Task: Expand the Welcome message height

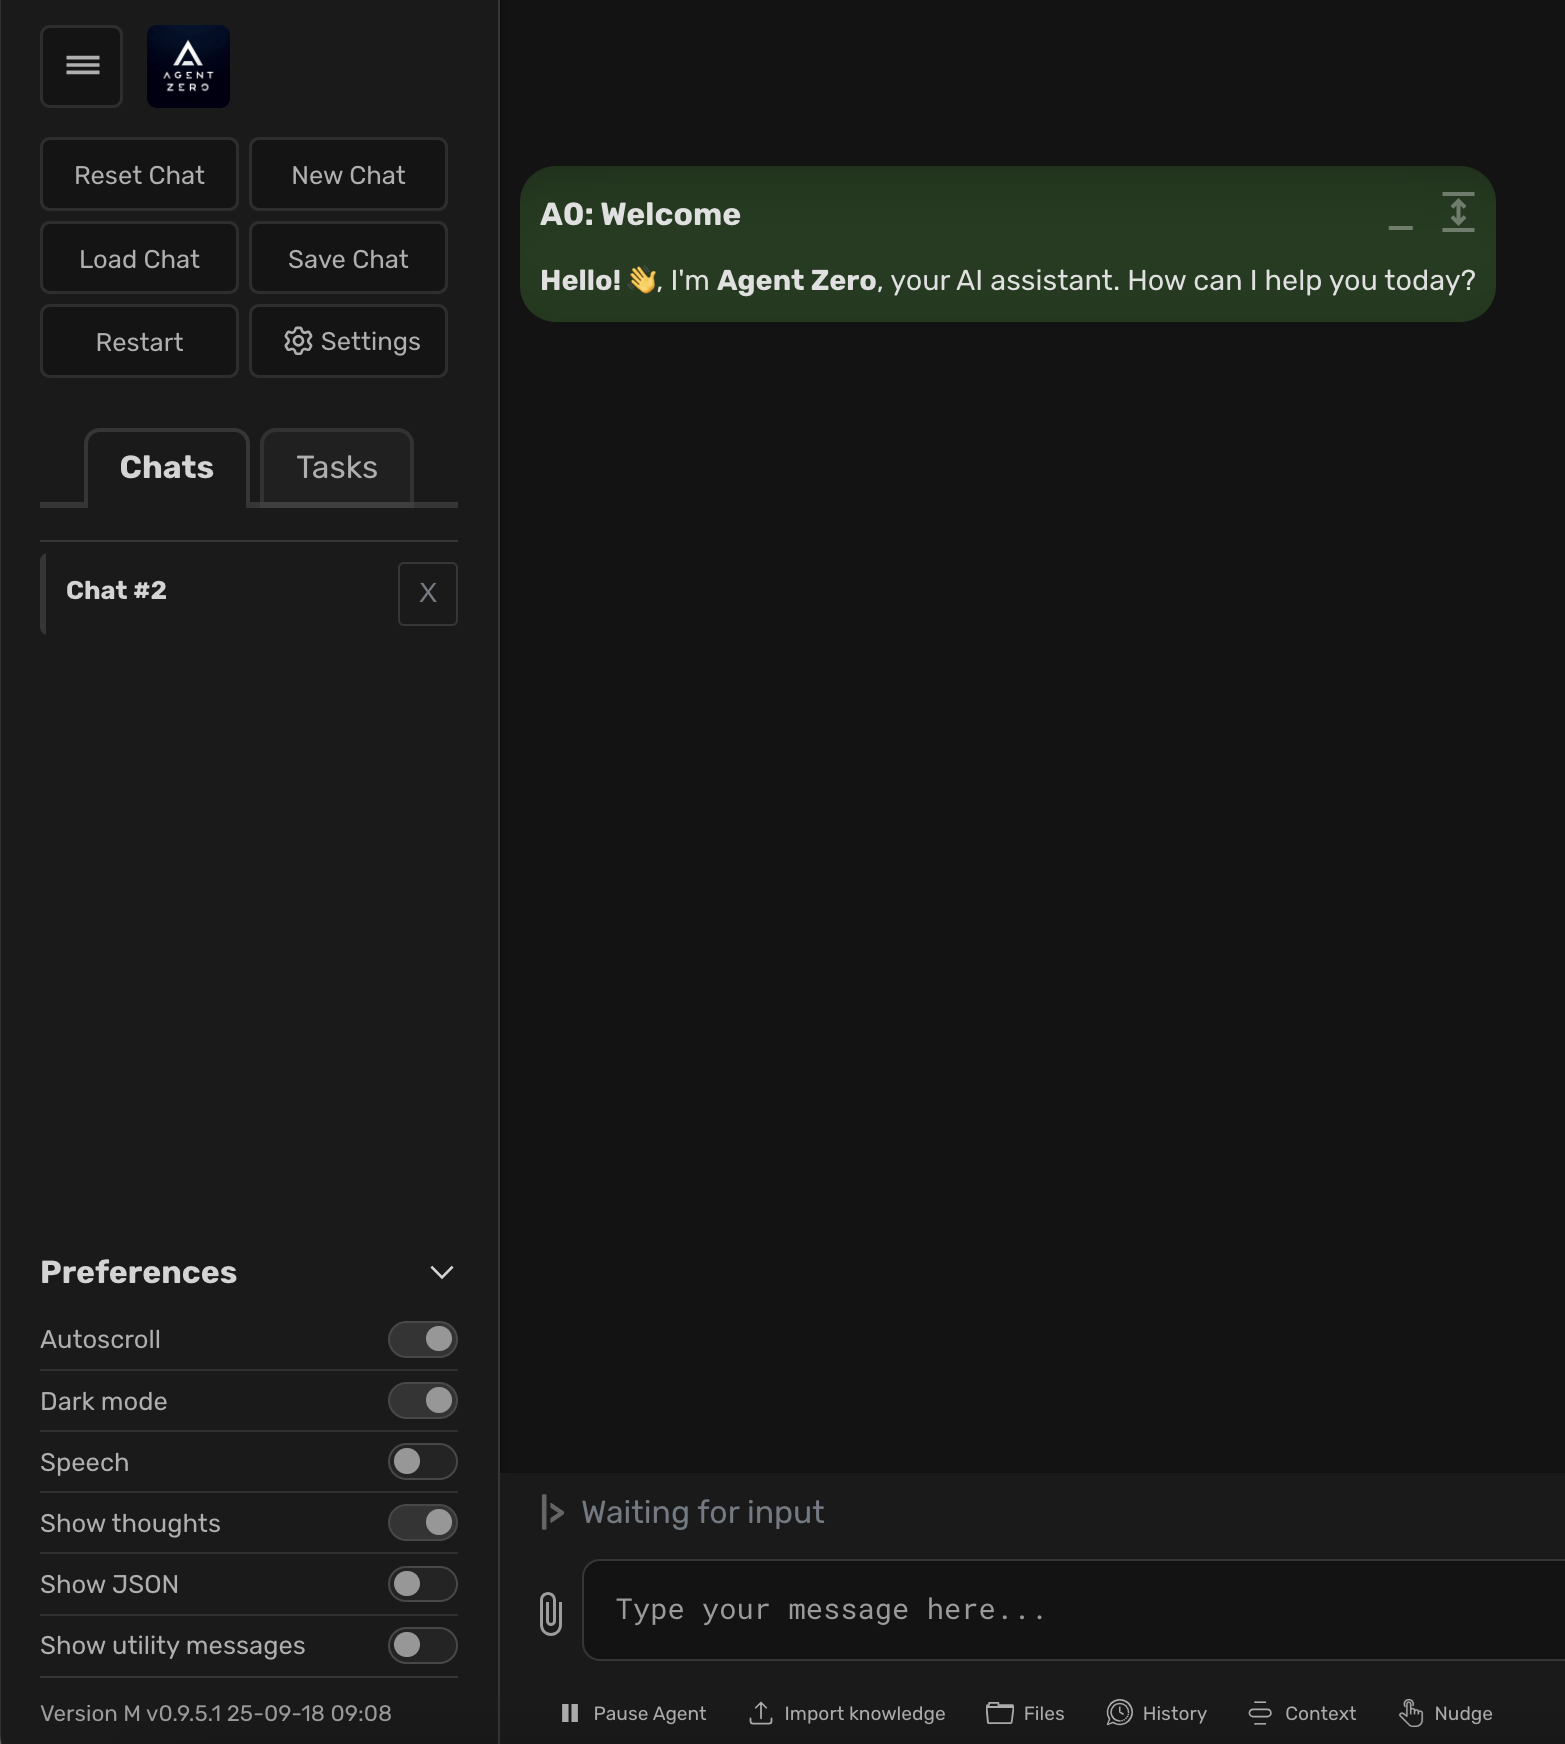Action: pos(1458,212)
